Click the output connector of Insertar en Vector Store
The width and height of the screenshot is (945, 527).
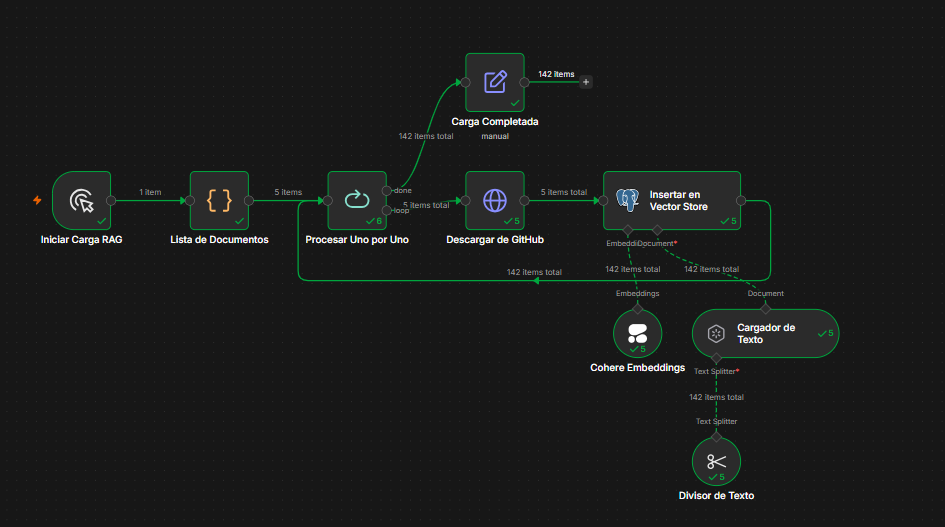741,201
